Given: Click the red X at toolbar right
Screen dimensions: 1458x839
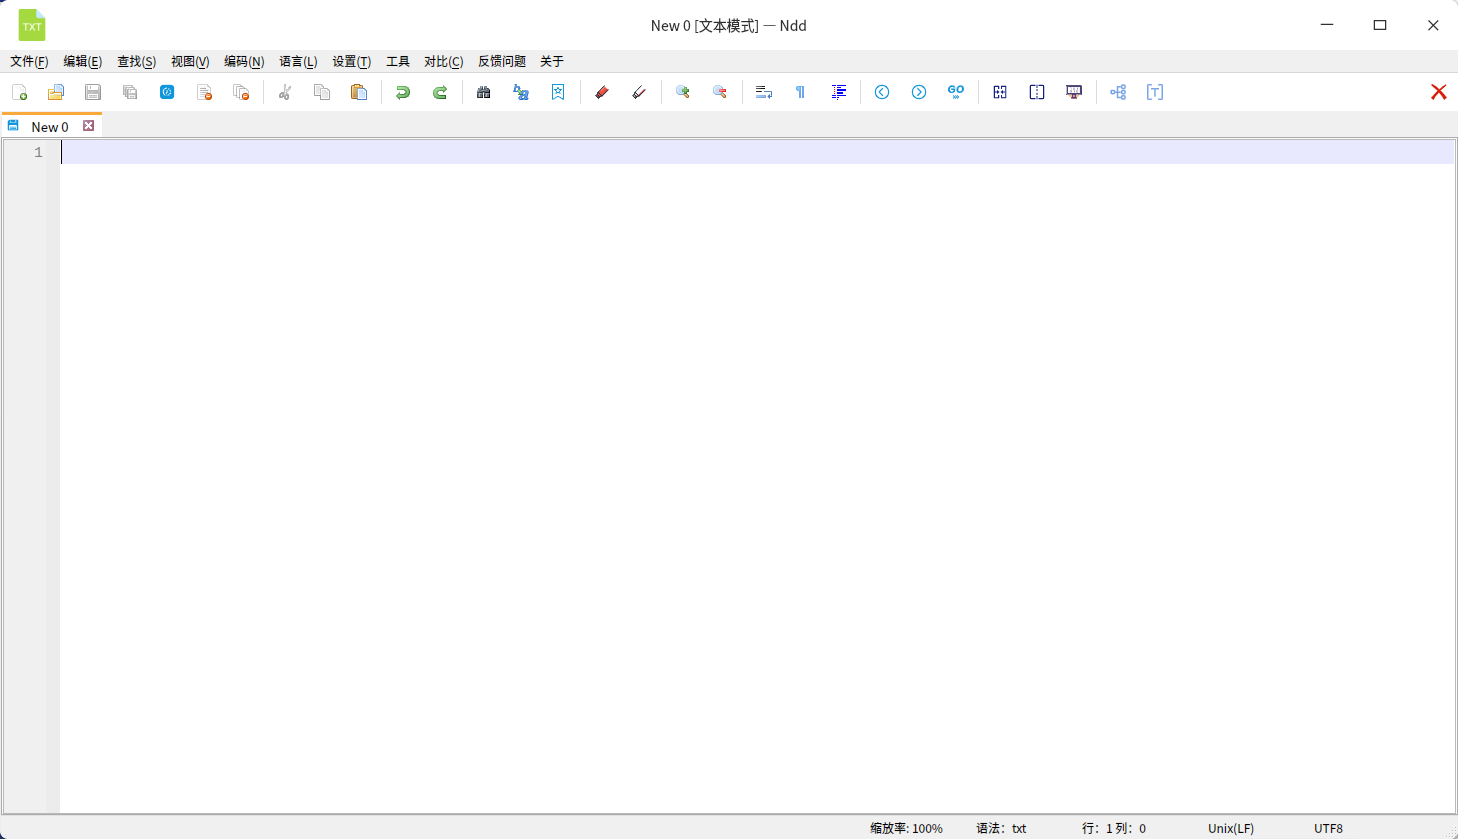Looking at the screenshot, I should coord(1438,92).
